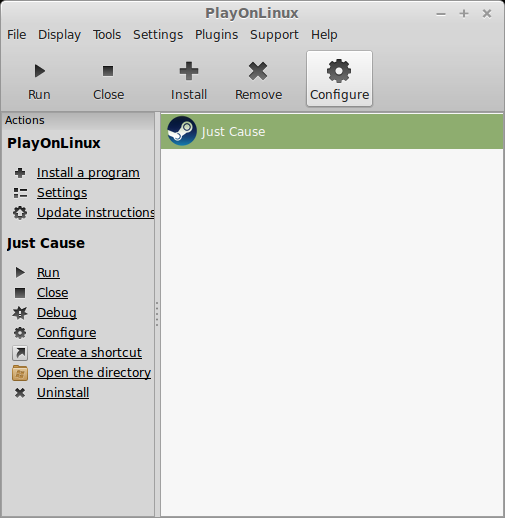Click the Close stop icon in toolbar

click(108, 71)
